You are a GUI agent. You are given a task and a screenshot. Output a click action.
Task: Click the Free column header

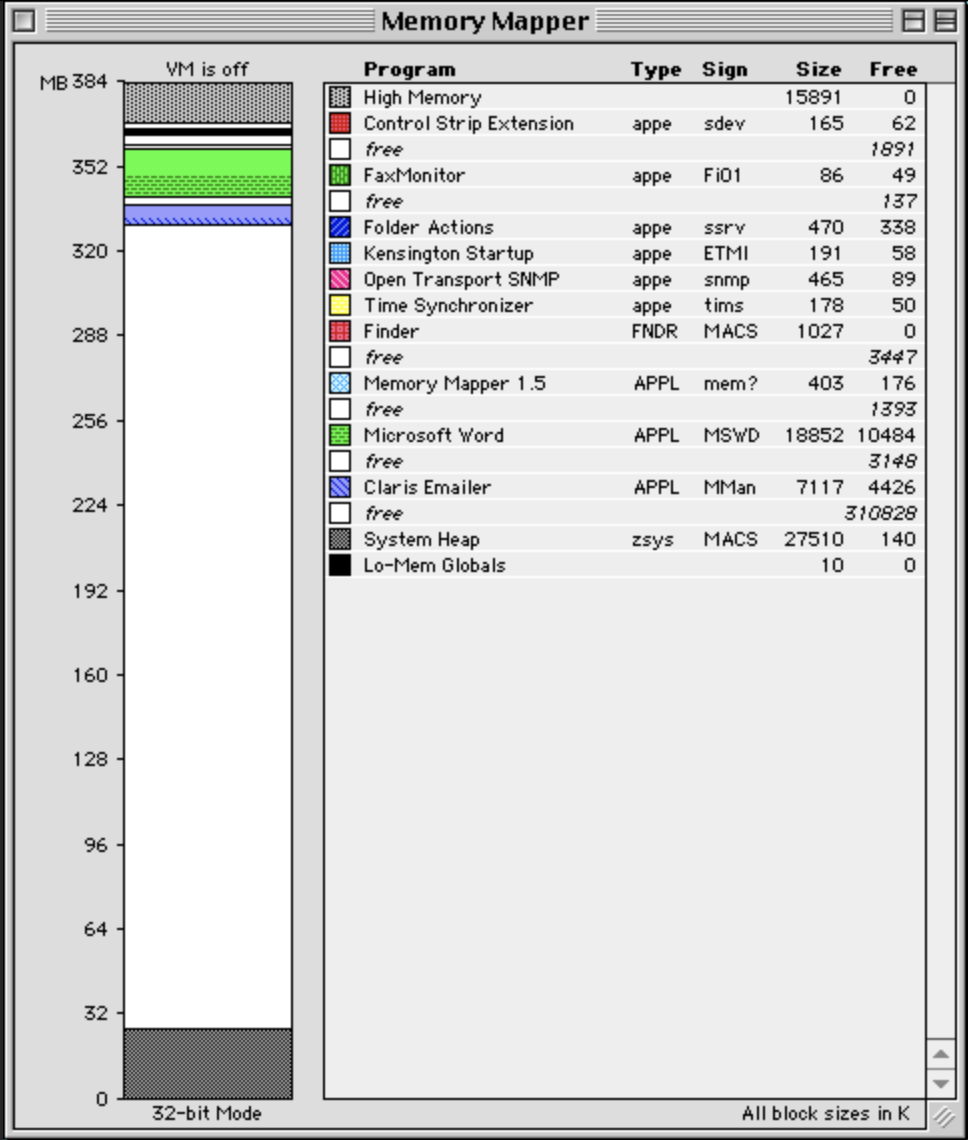coord(892,70)
